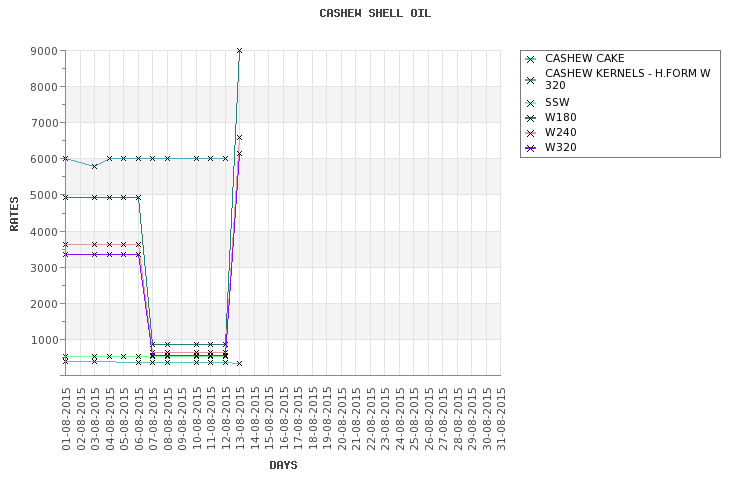750x500 pixels.
Task: Select the W320 legend label
Action: tap(561, 147)
